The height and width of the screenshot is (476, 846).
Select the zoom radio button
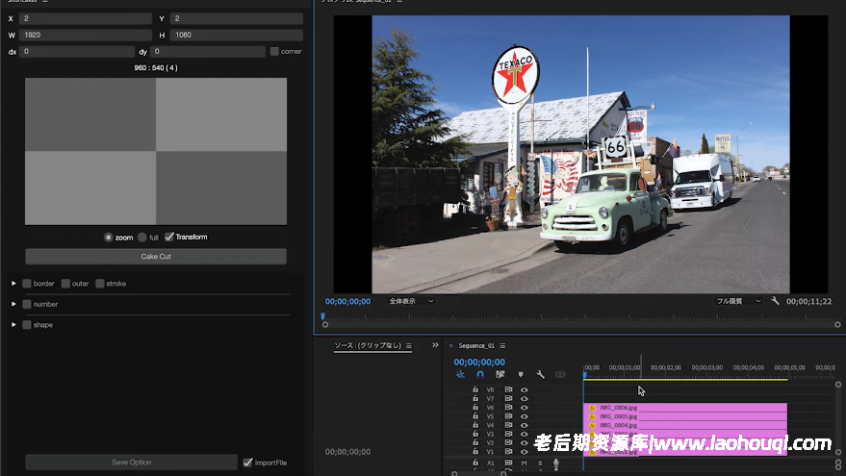(109, 237)
